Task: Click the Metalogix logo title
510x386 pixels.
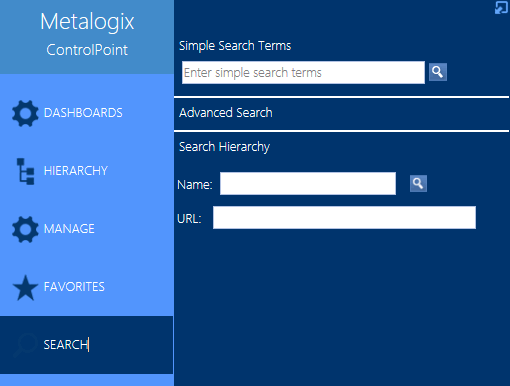Action: pyautogui.click(x=87, y=21)
